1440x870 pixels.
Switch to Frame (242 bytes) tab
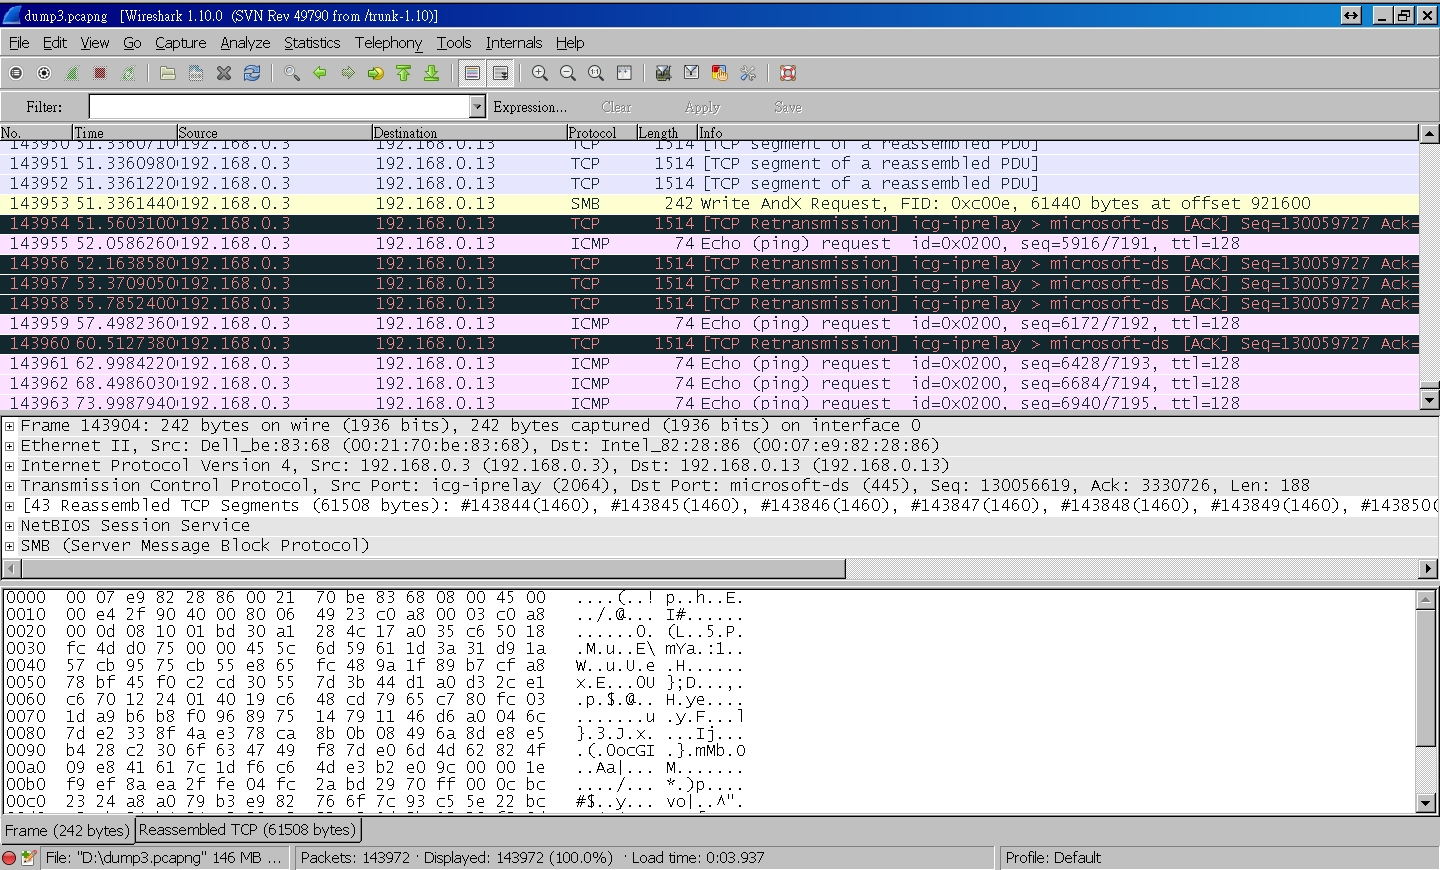67,831
